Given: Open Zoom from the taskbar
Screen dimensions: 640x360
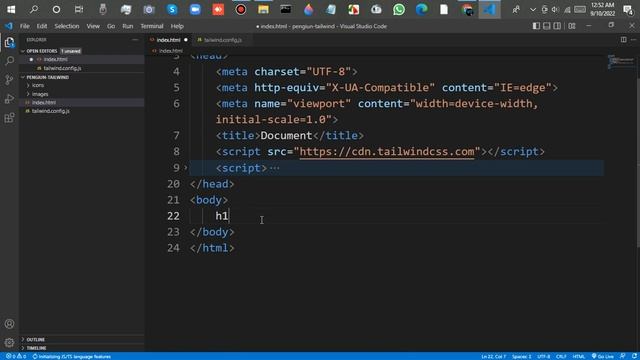Looking at the screenshot, I should click(x=195, y=9).
